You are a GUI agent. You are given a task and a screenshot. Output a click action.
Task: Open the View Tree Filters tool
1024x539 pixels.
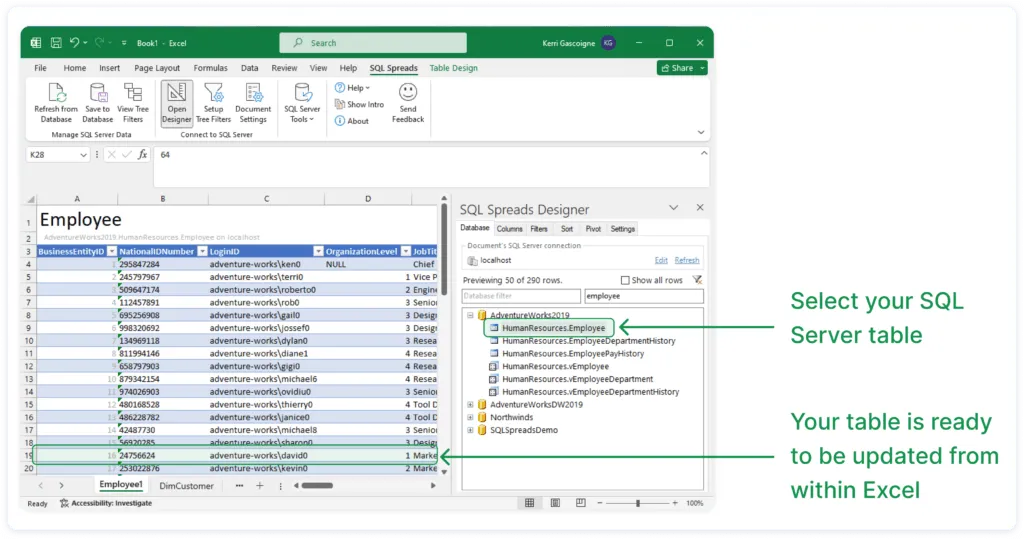133,93
